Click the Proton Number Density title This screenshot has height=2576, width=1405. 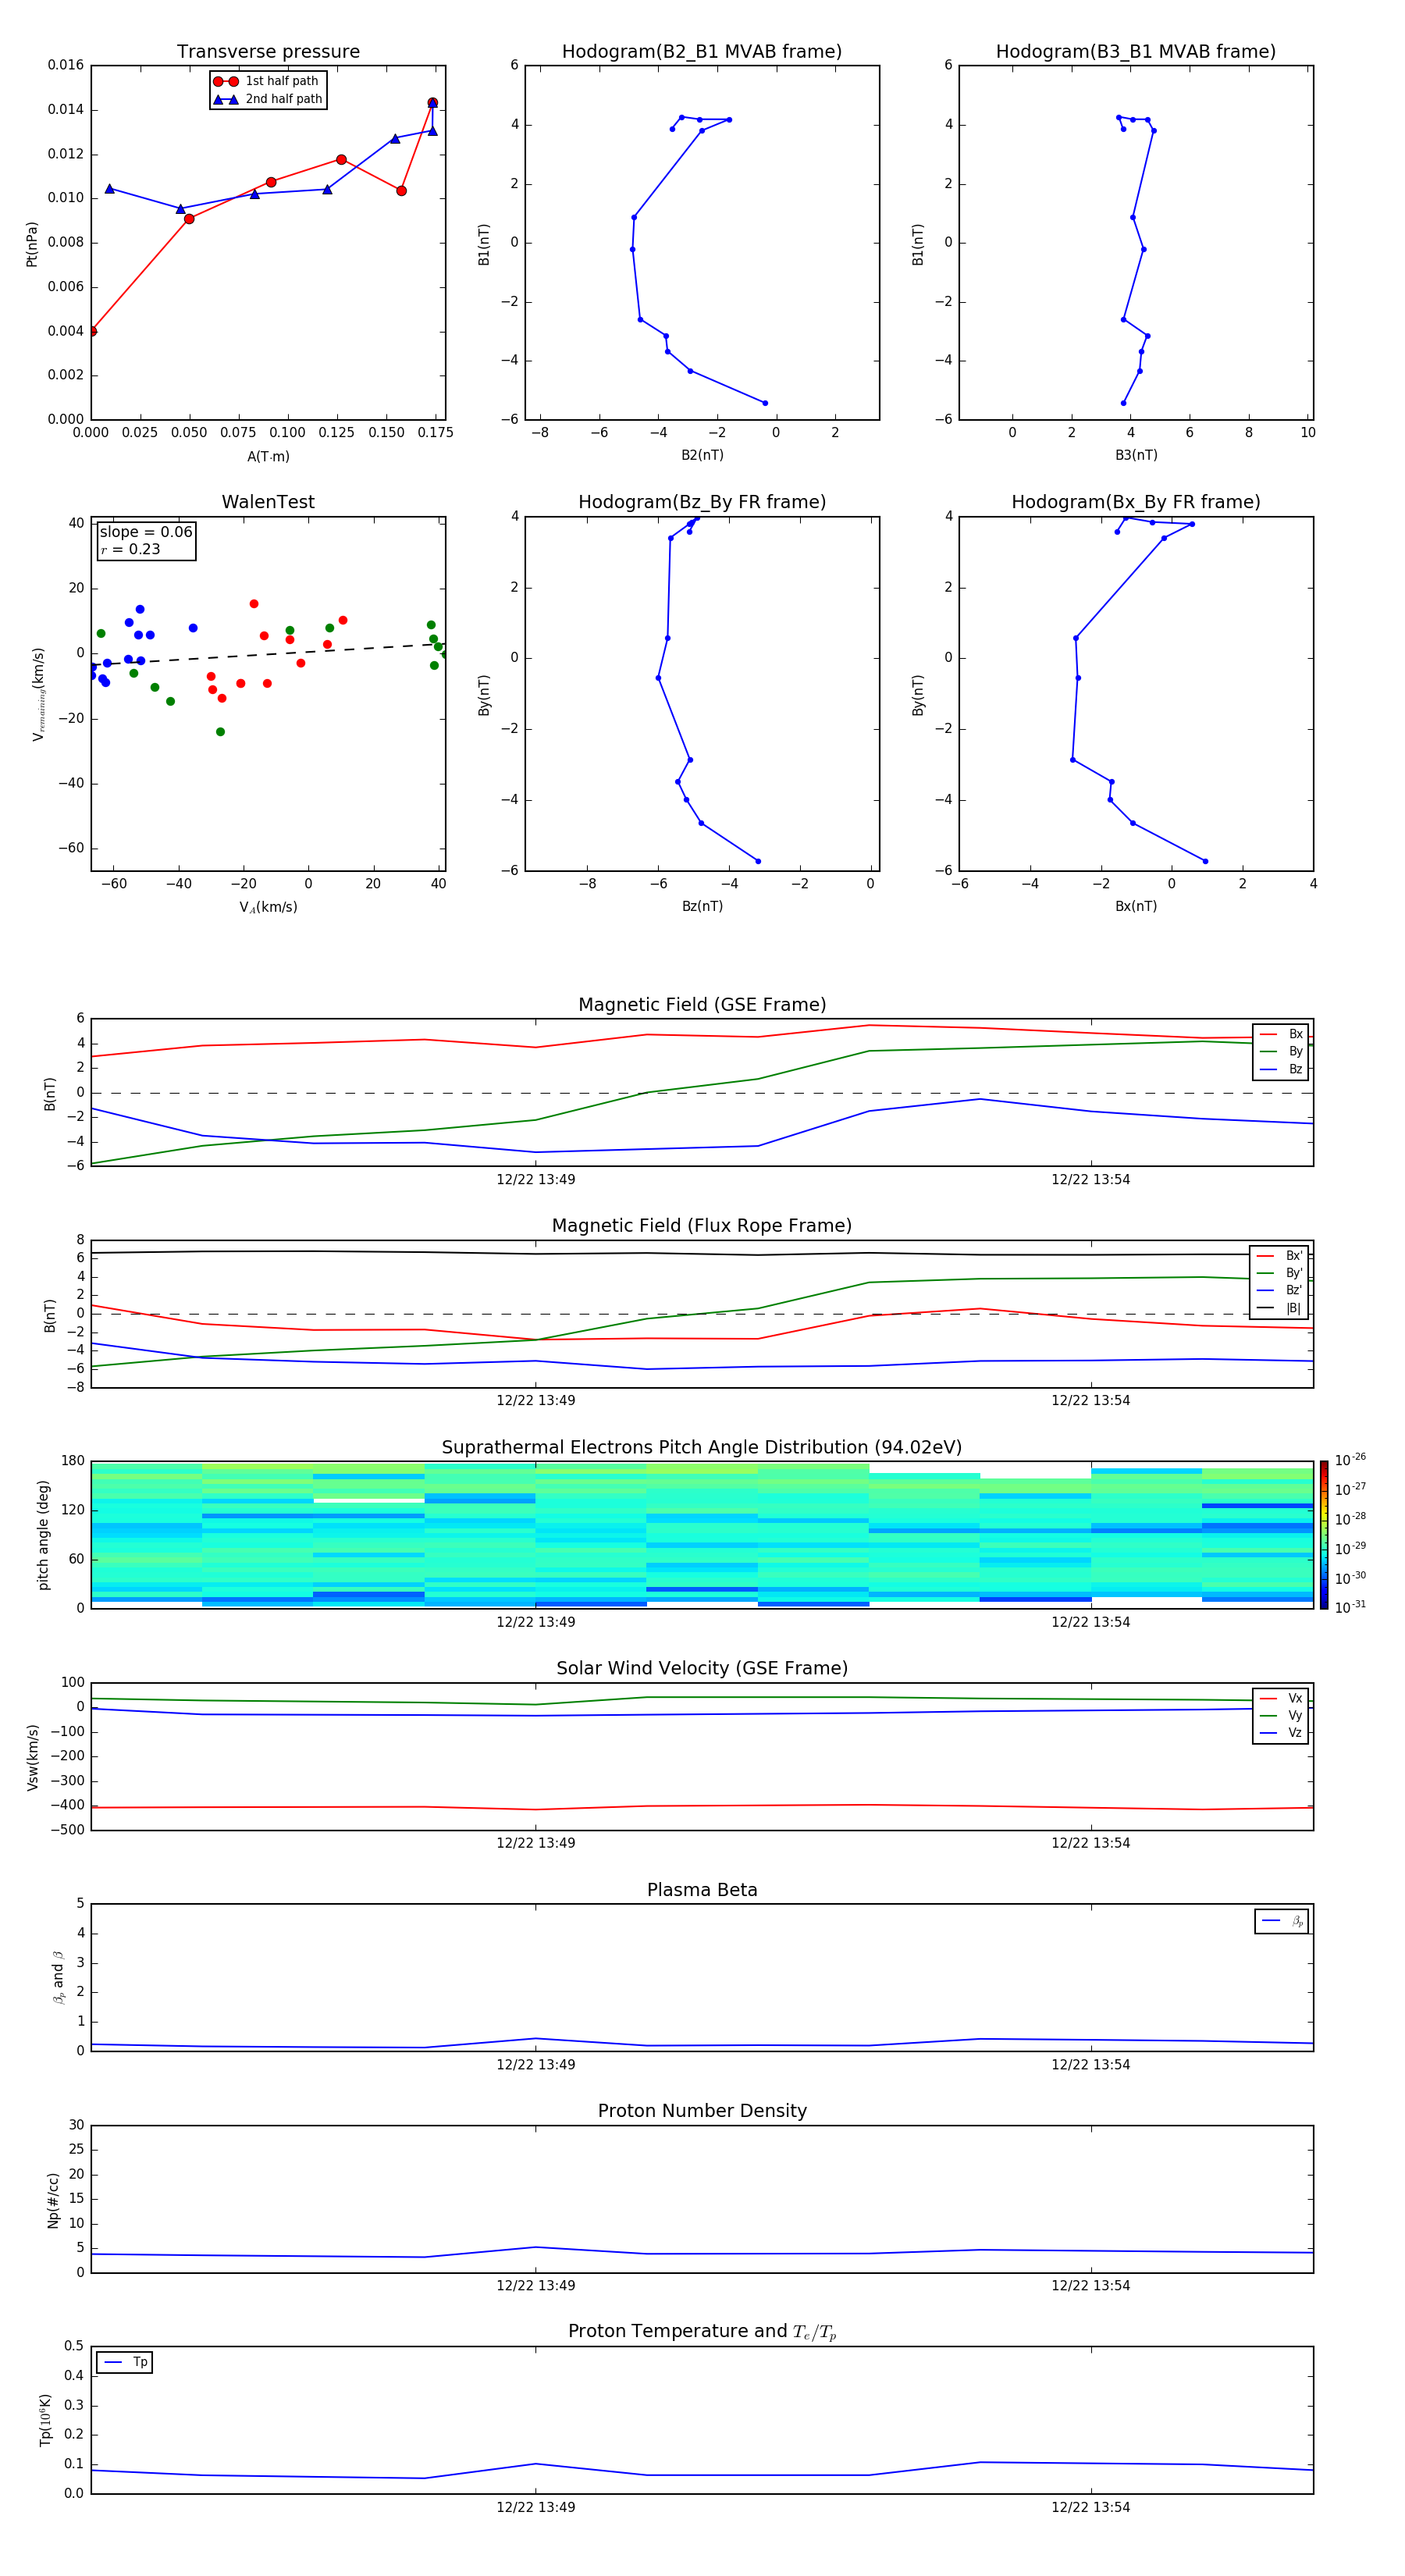pos(702,2111)
